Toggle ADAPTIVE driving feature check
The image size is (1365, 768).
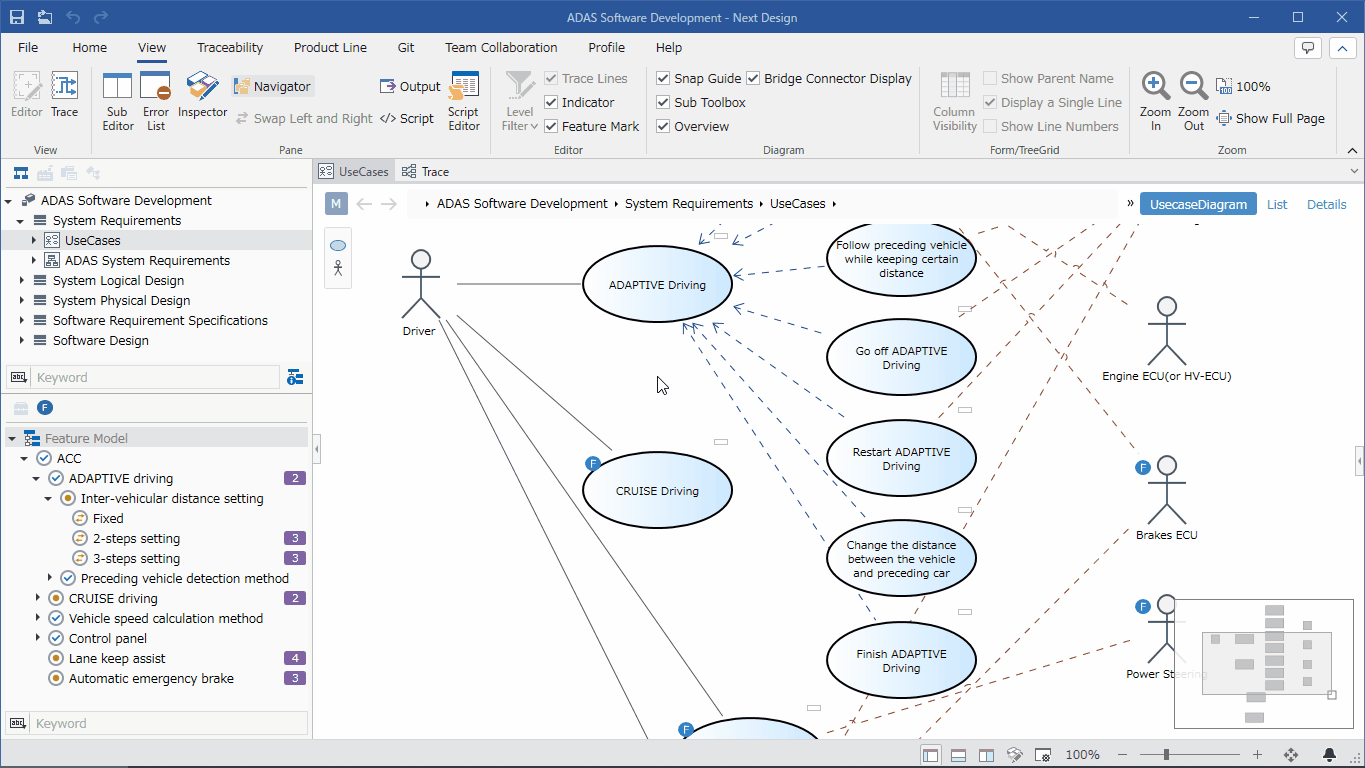coord(56,478)
